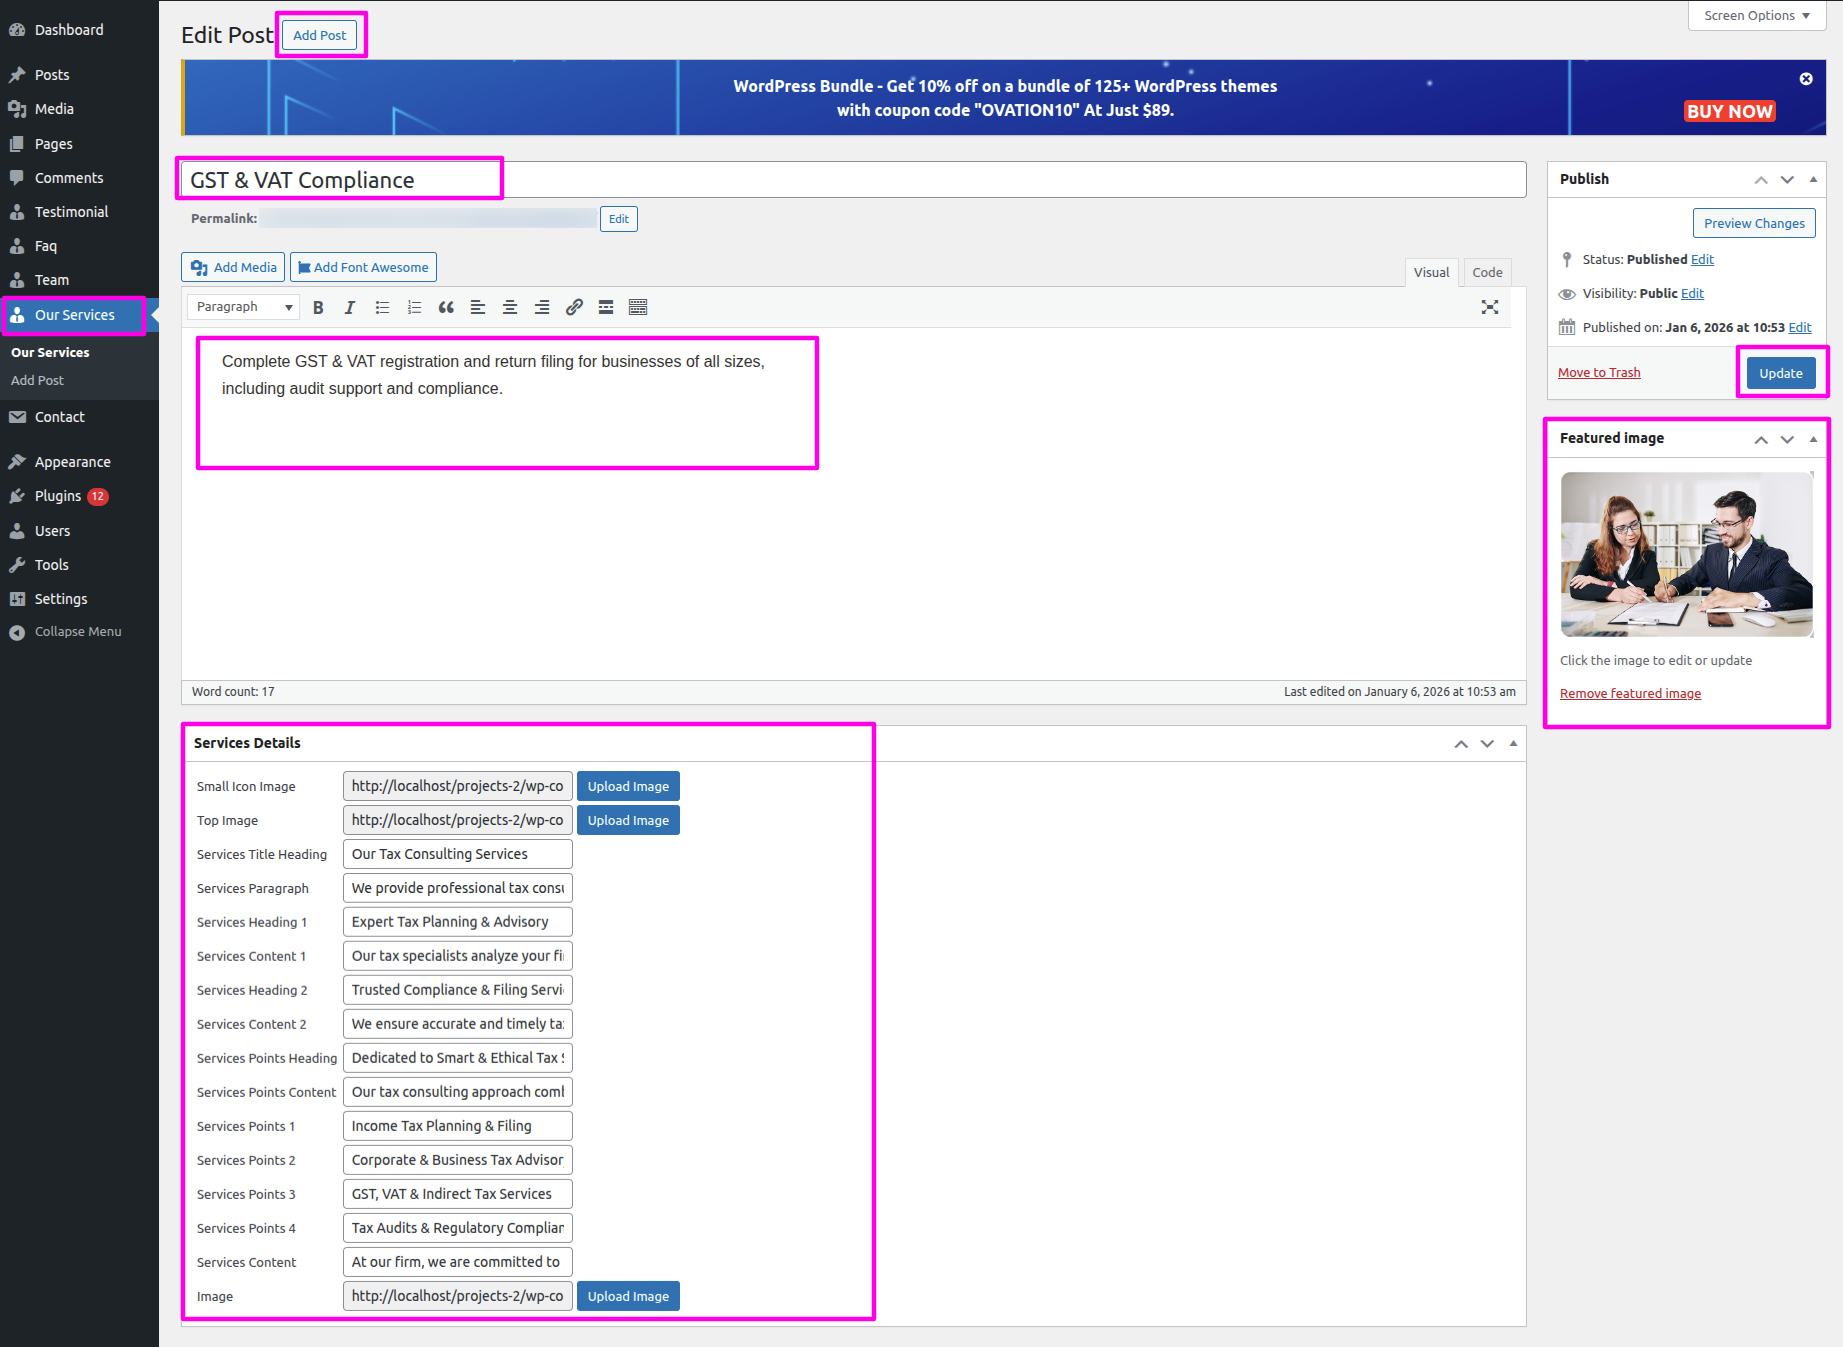
Task: Click the featured image thumbnail
Action: (x=1686, y=554)
